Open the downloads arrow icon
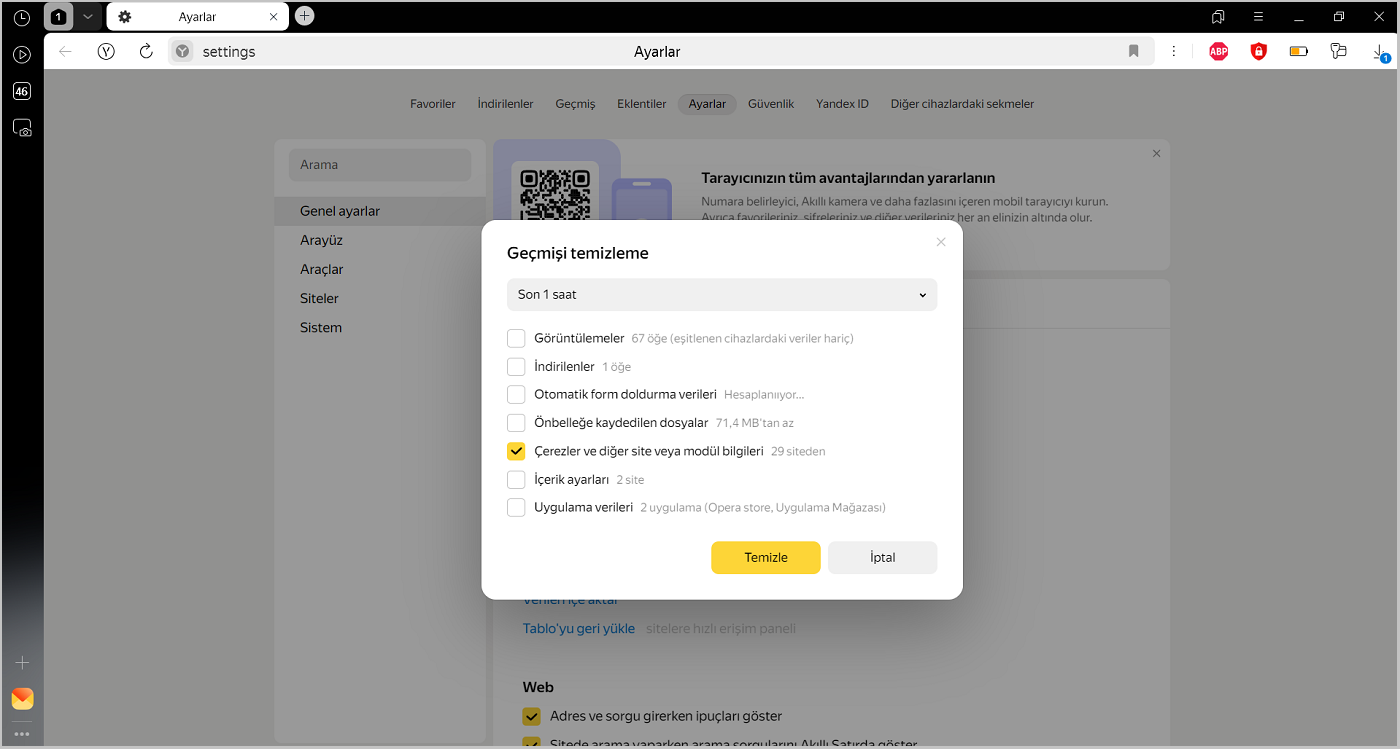 click(x=1380, y=51)
